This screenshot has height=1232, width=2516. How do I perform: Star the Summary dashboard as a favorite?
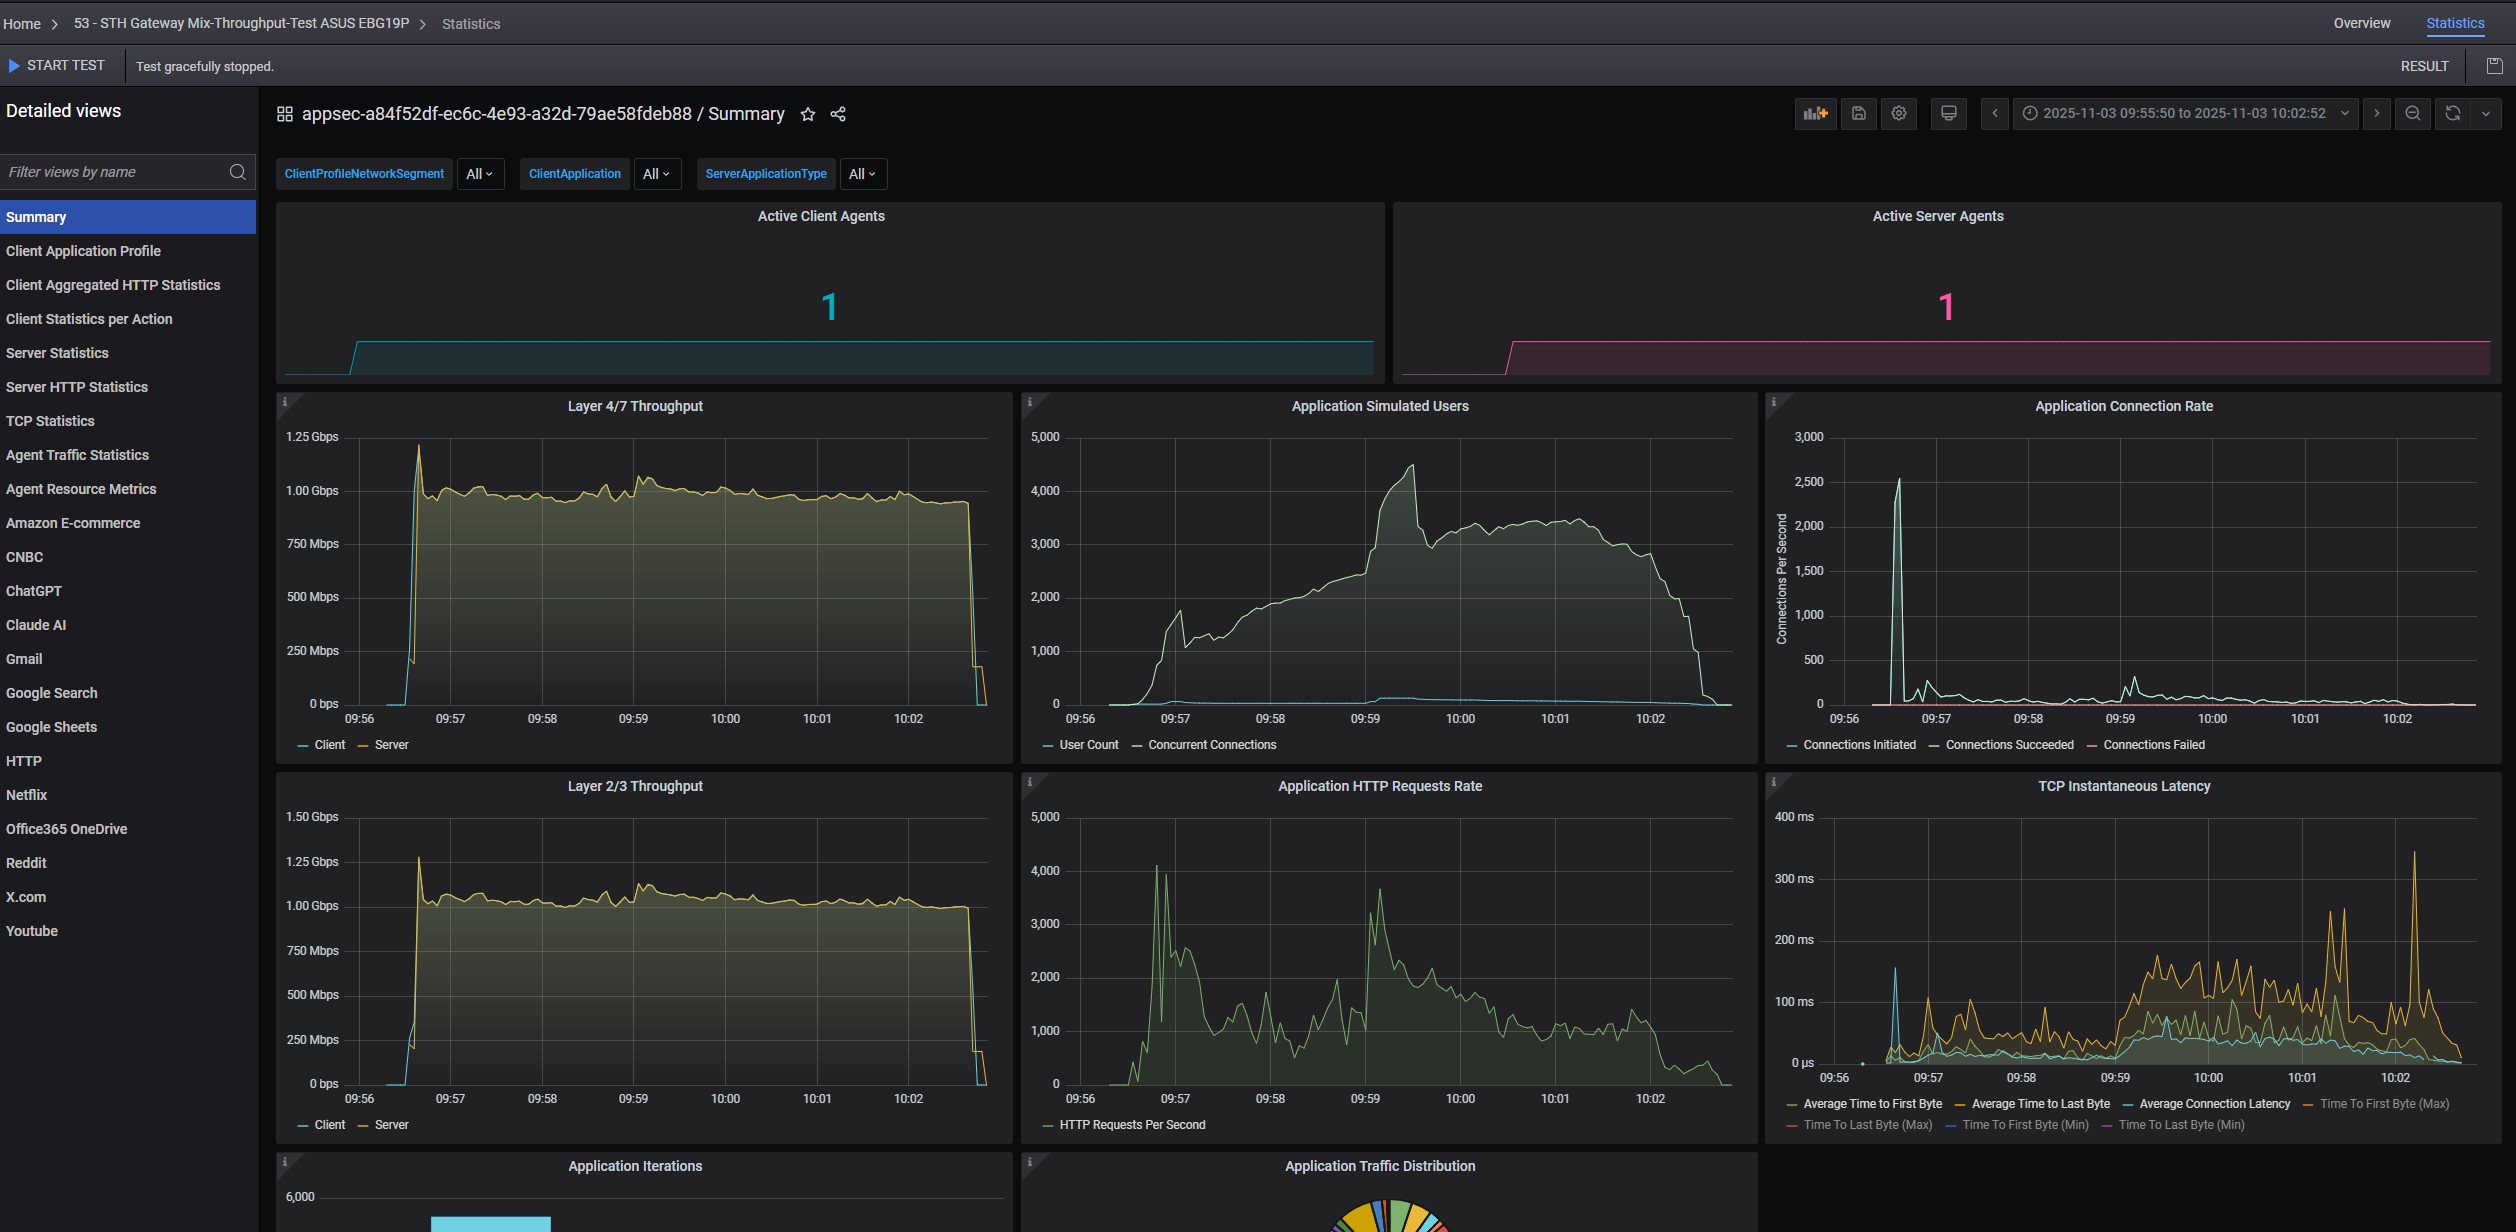[808, 115]
